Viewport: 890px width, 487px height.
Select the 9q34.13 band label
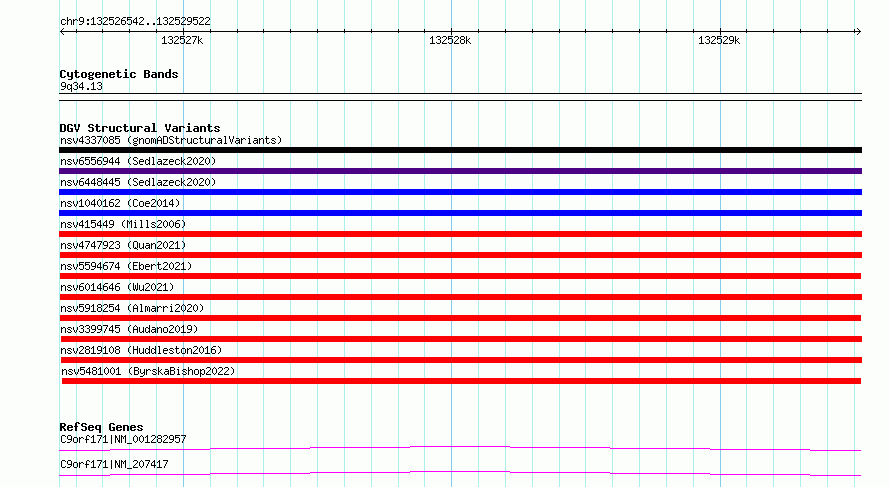click(x=81, y=86)
